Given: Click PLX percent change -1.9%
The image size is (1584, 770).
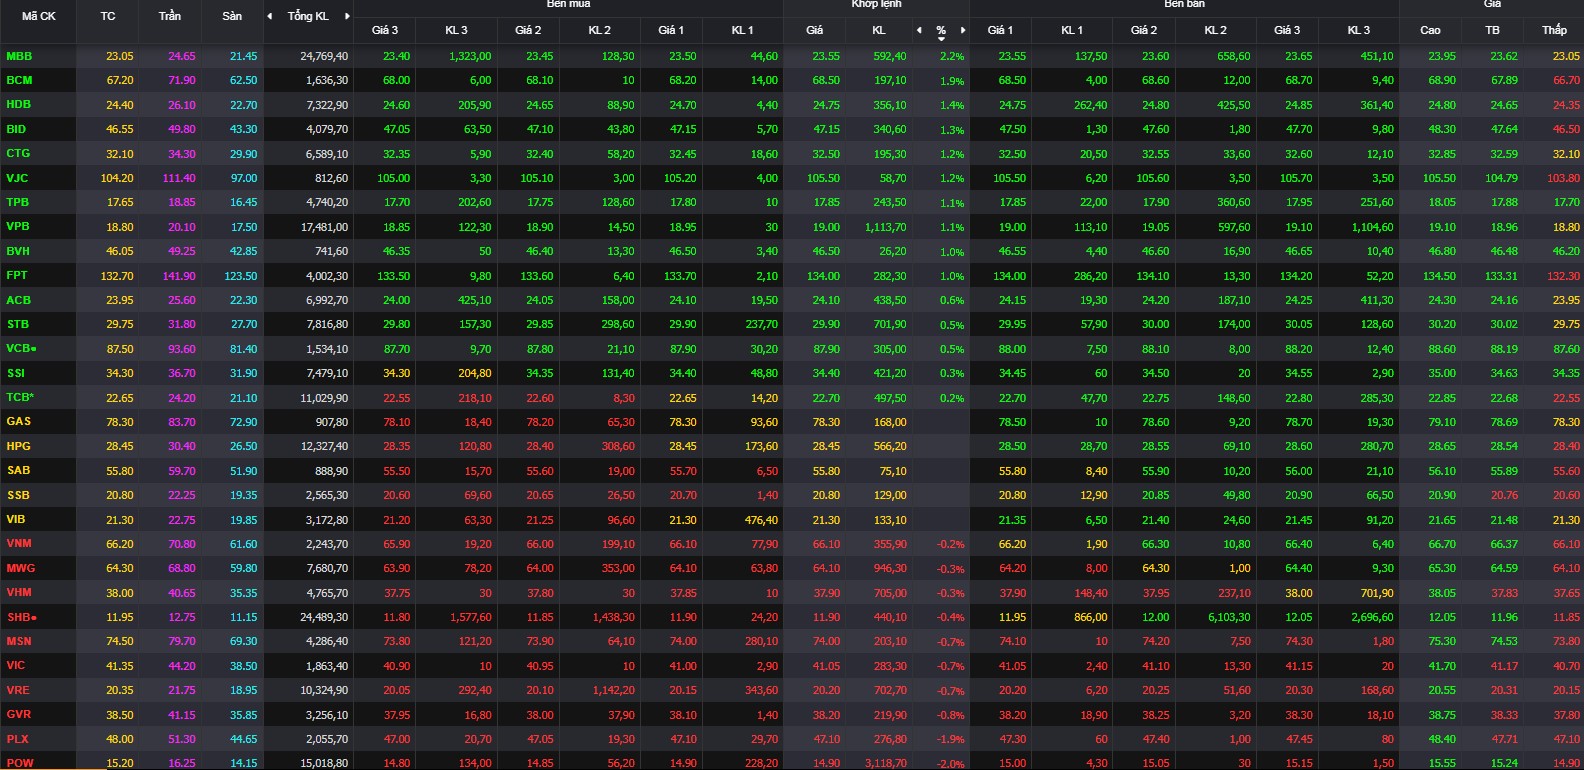Looking at the screenshot, I should coord(951,740).
